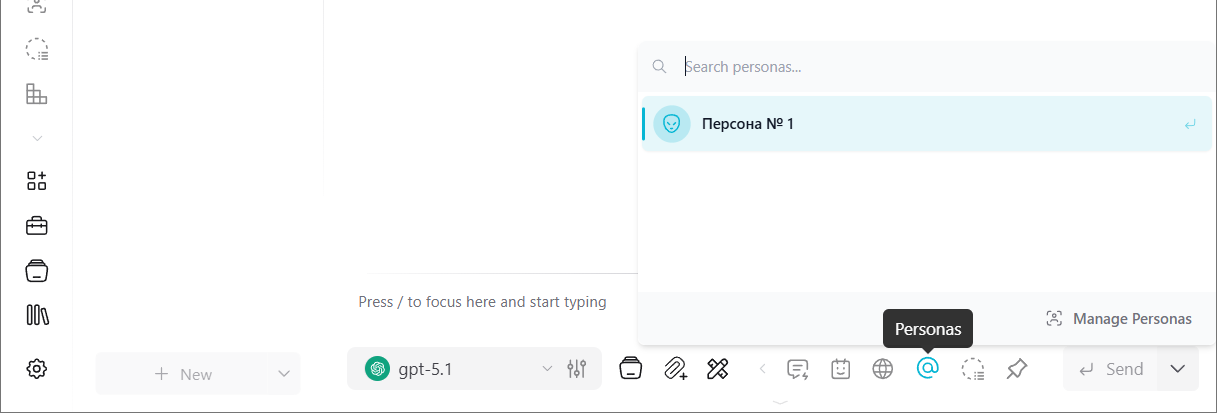Expand the dropdown arrow next to Send
The width and height of the screenshot is (1217, 413).
click(x=1178, y=369)
